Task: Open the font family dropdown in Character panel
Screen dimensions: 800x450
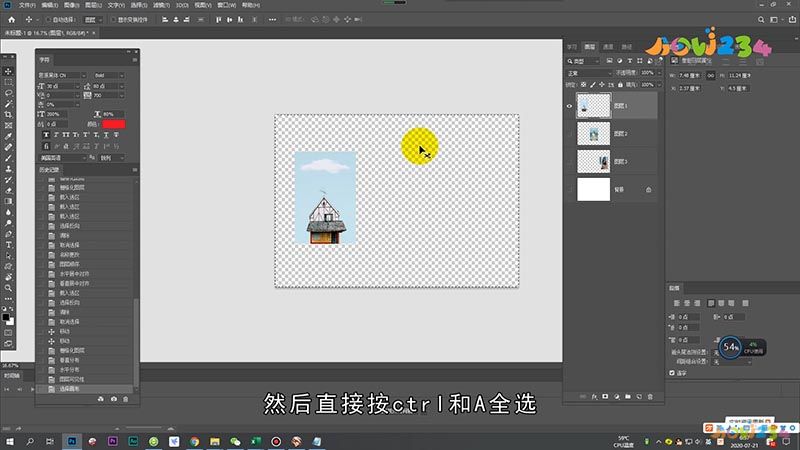Action: pos(84,76)
